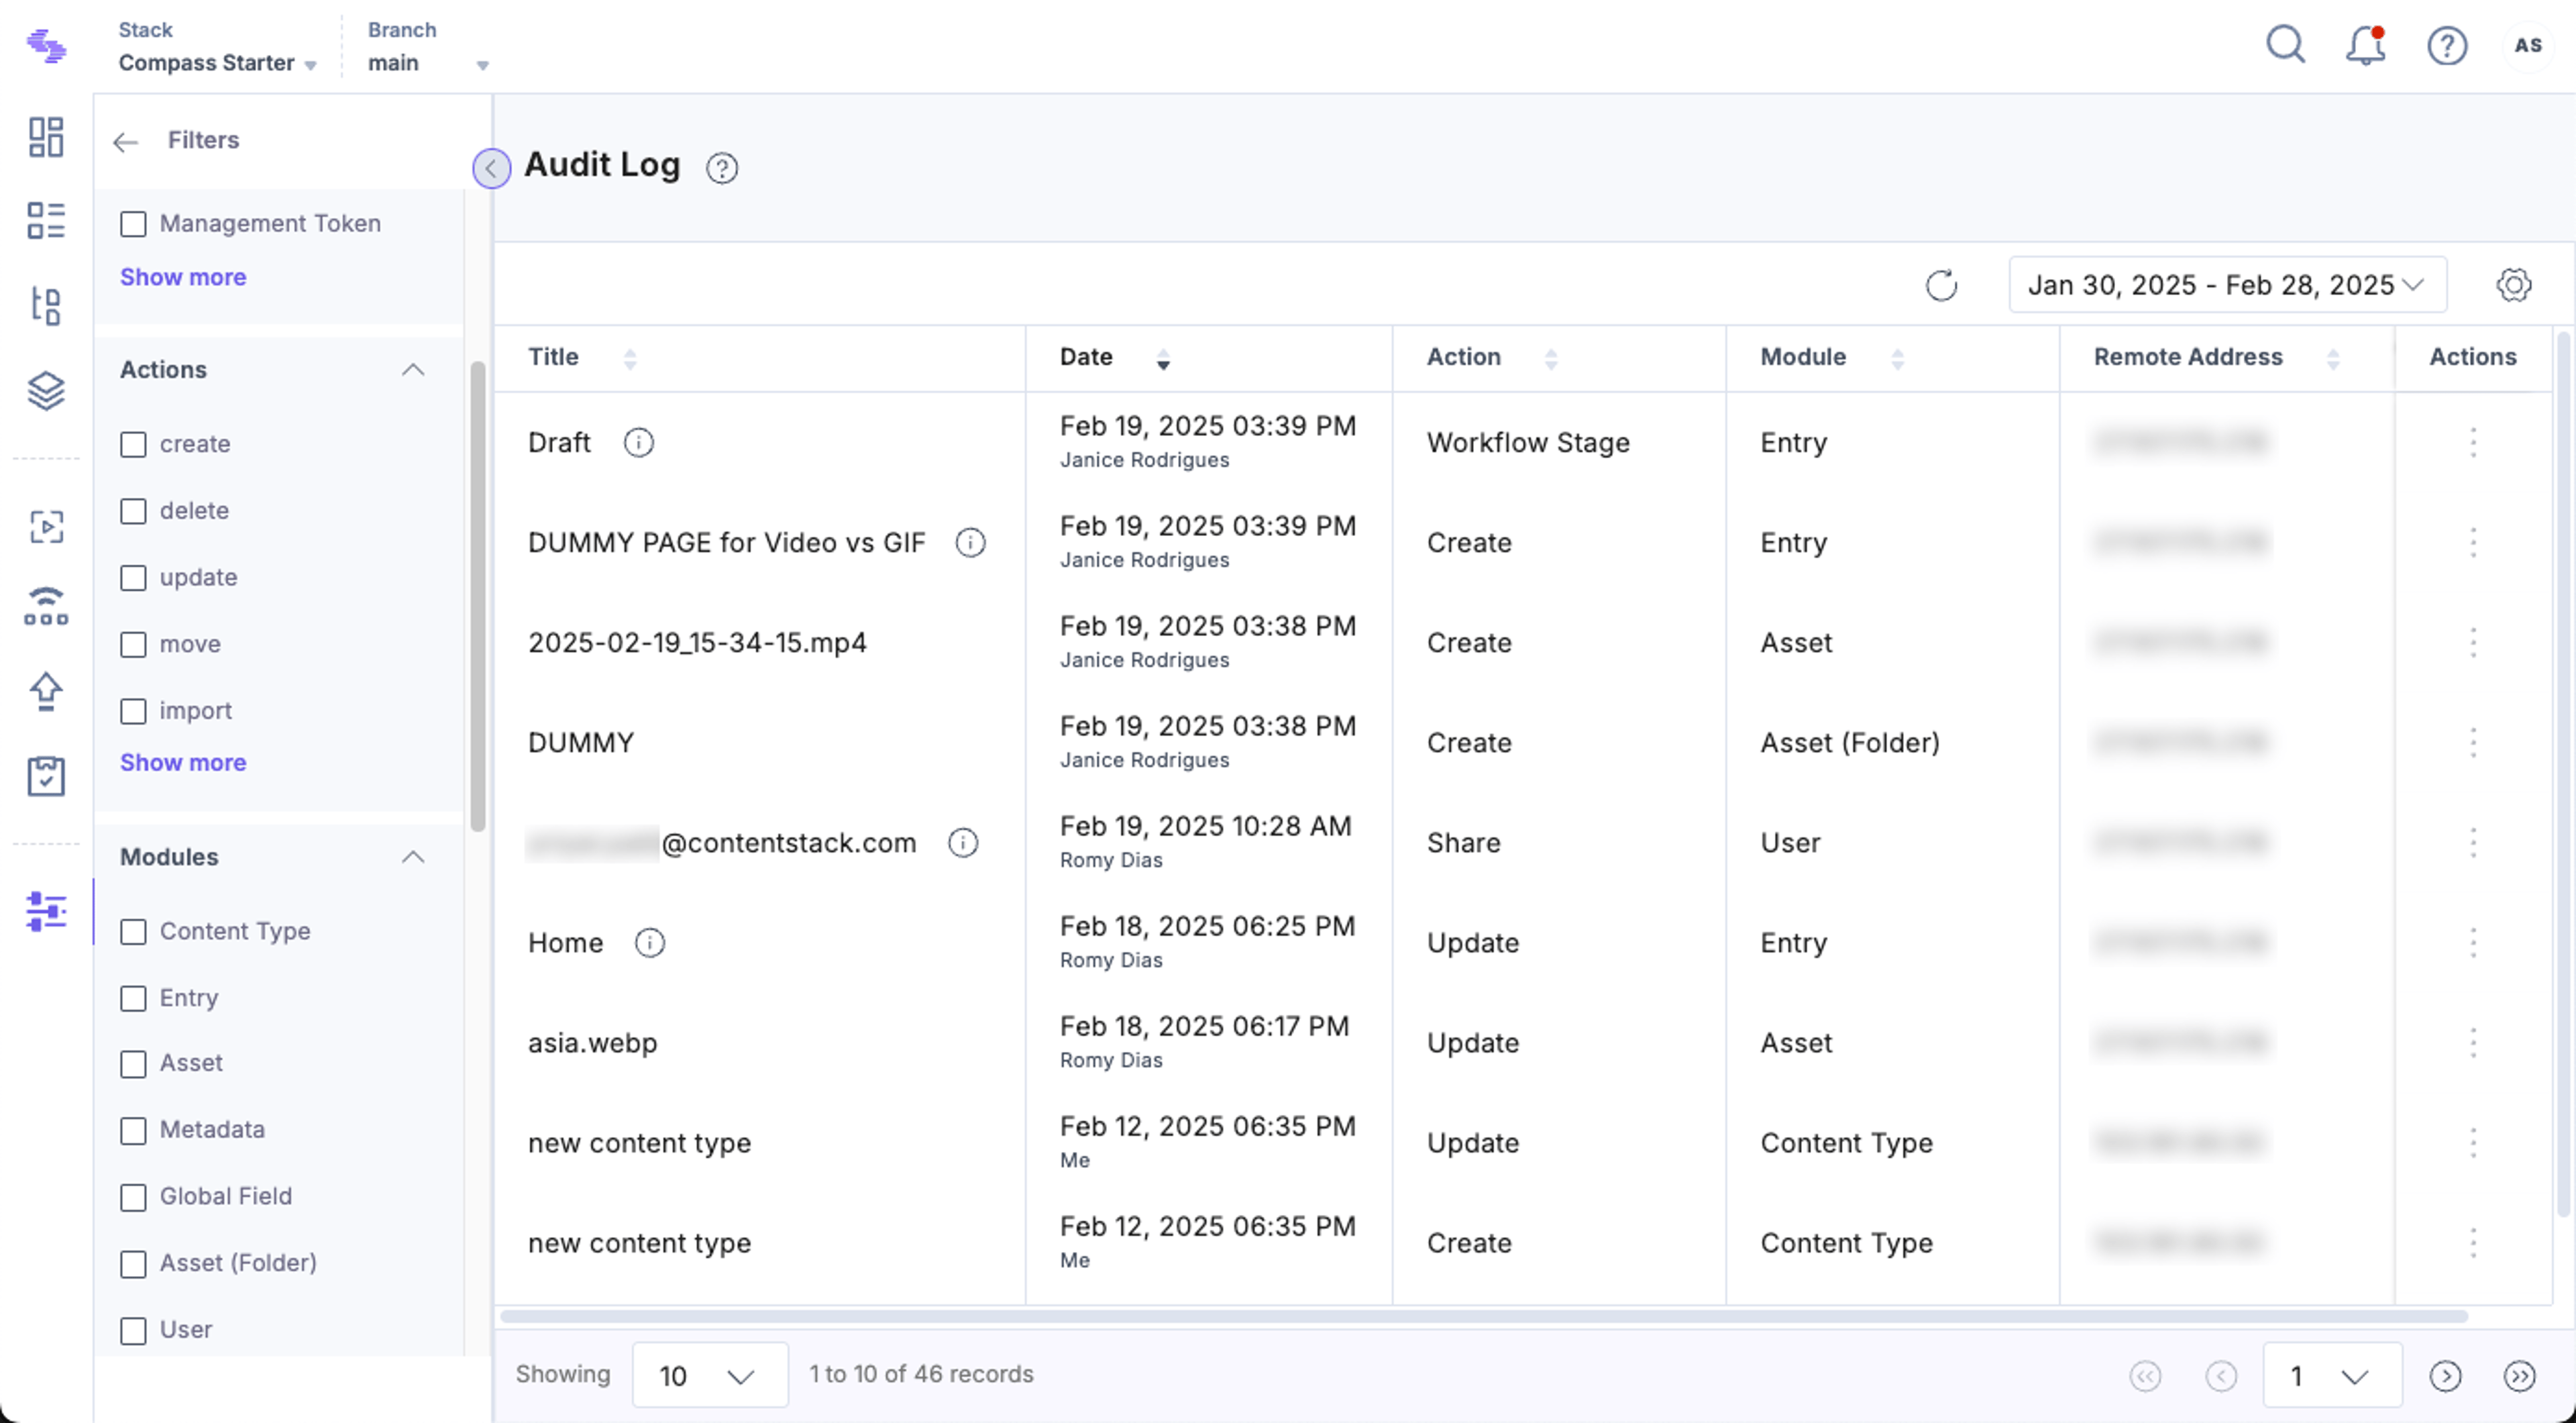Click the table horizontal scrollbar
Image resolution: width=2576 pixels, height=1423 pixels.
(x=1484, y=1316)
